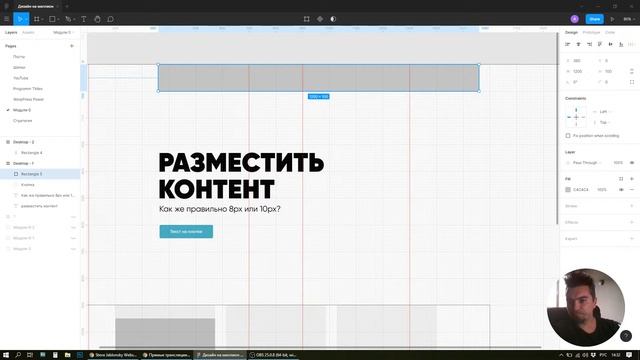Add a stroke in Stroke section
Viewport: 640px width, 360px height.
[632, 206]
